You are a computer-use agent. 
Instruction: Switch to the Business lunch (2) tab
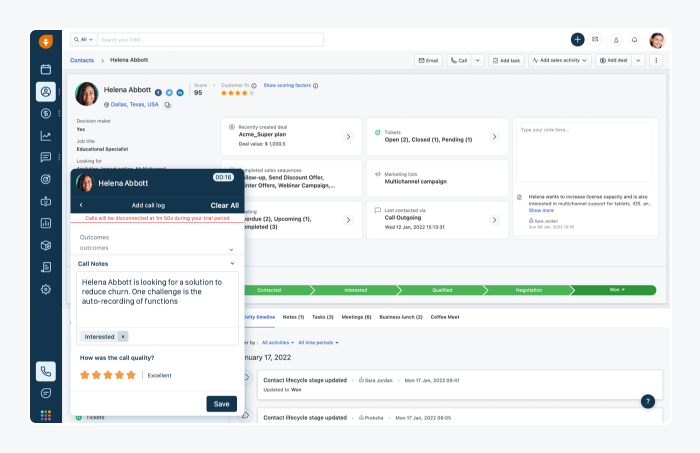pyautogui.click(x=401, y=317)
